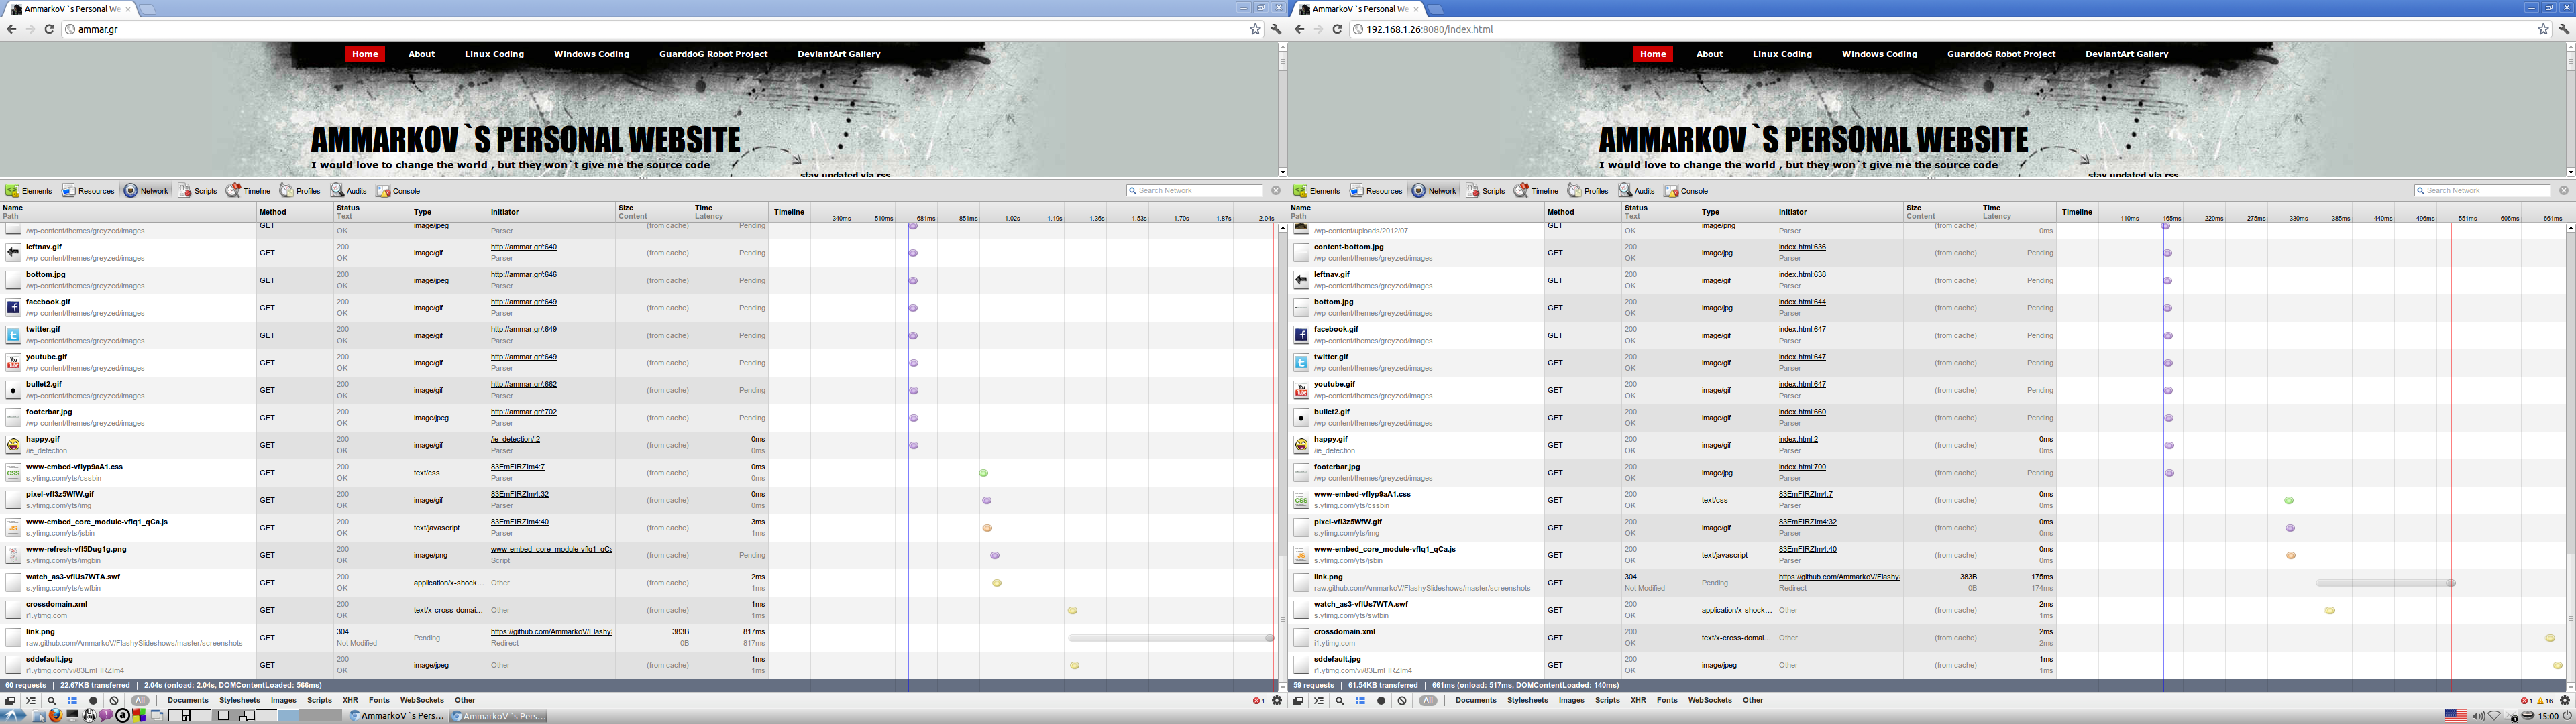Go back in the ammar.gr window
This screenshot has width=2576, height=724.
click(x=11, y=29)
